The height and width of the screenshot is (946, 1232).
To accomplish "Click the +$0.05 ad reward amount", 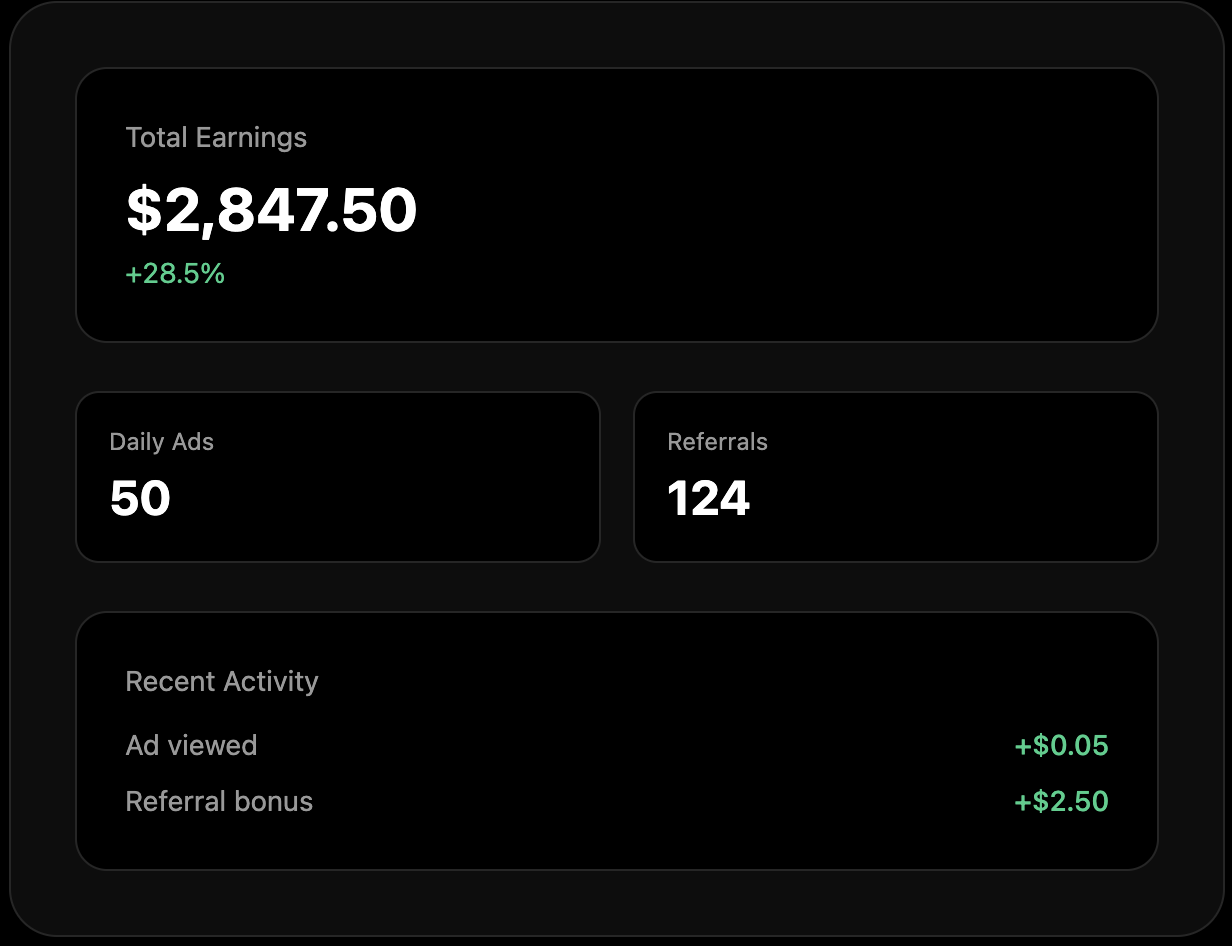I will [x=1061, y=746].
